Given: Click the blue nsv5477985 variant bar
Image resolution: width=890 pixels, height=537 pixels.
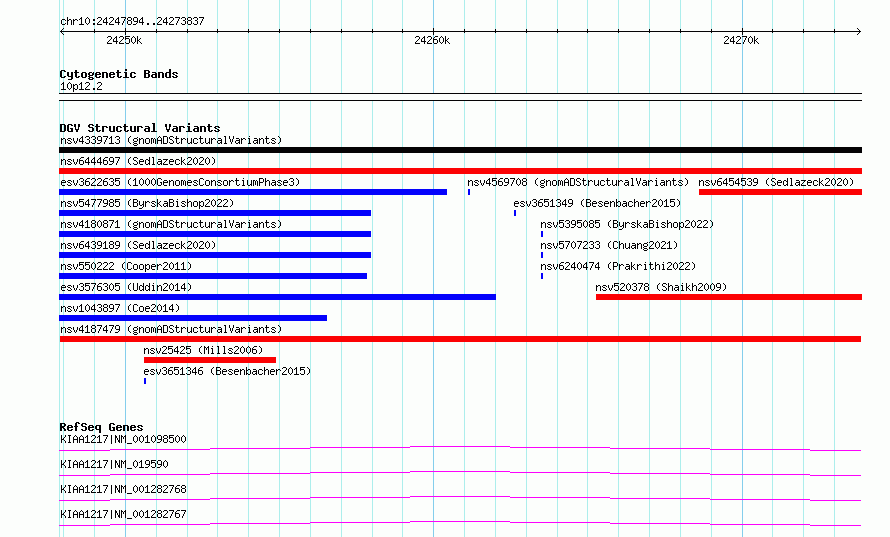Looking at the screenshot, I should [x=215, y=213].
